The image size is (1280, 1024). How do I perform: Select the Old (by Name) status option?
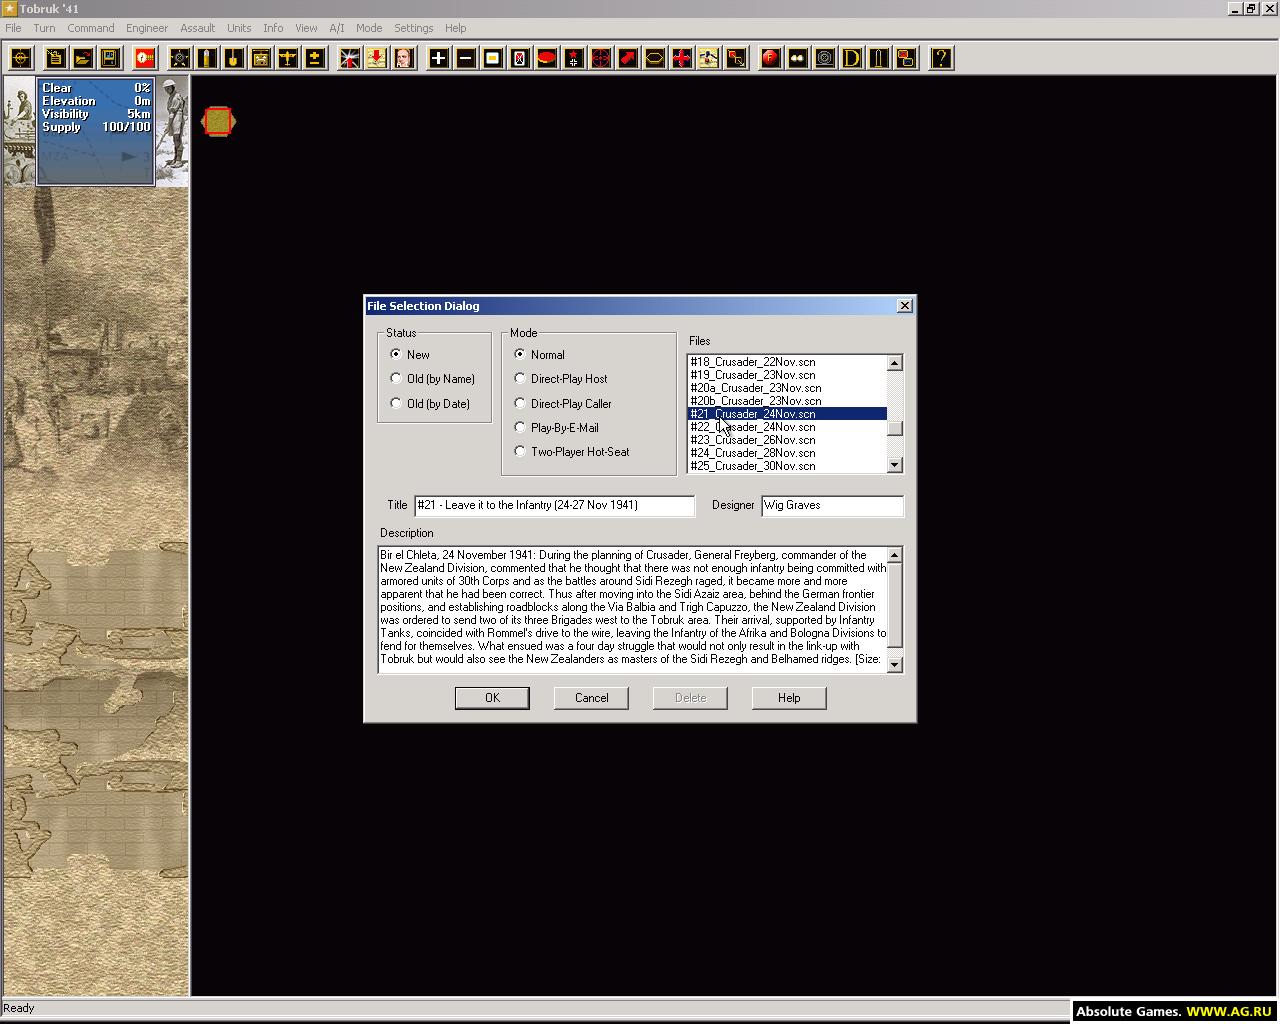tap(396, 379)
